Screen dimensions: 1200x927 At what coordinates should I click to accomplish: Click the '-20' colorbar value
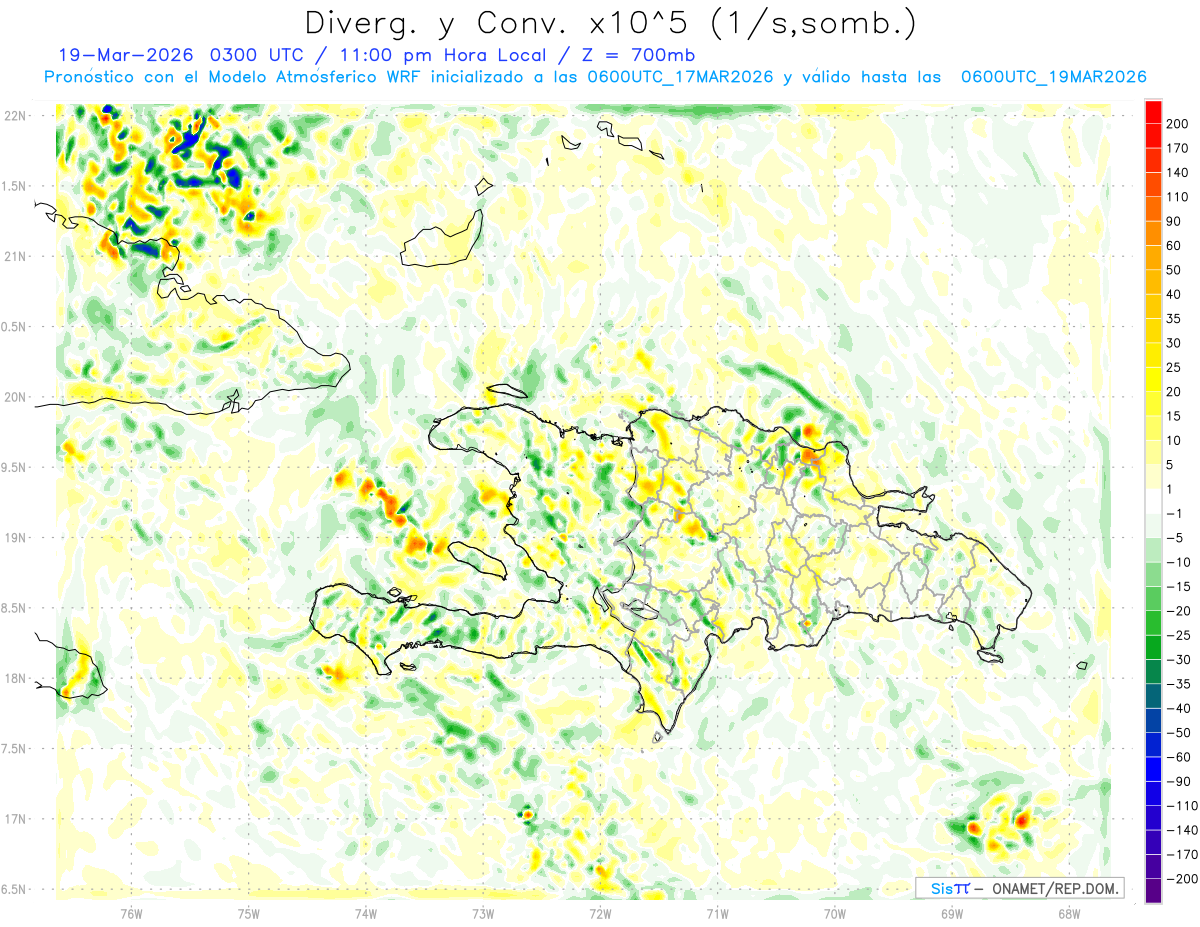(x=1181, y=611)
